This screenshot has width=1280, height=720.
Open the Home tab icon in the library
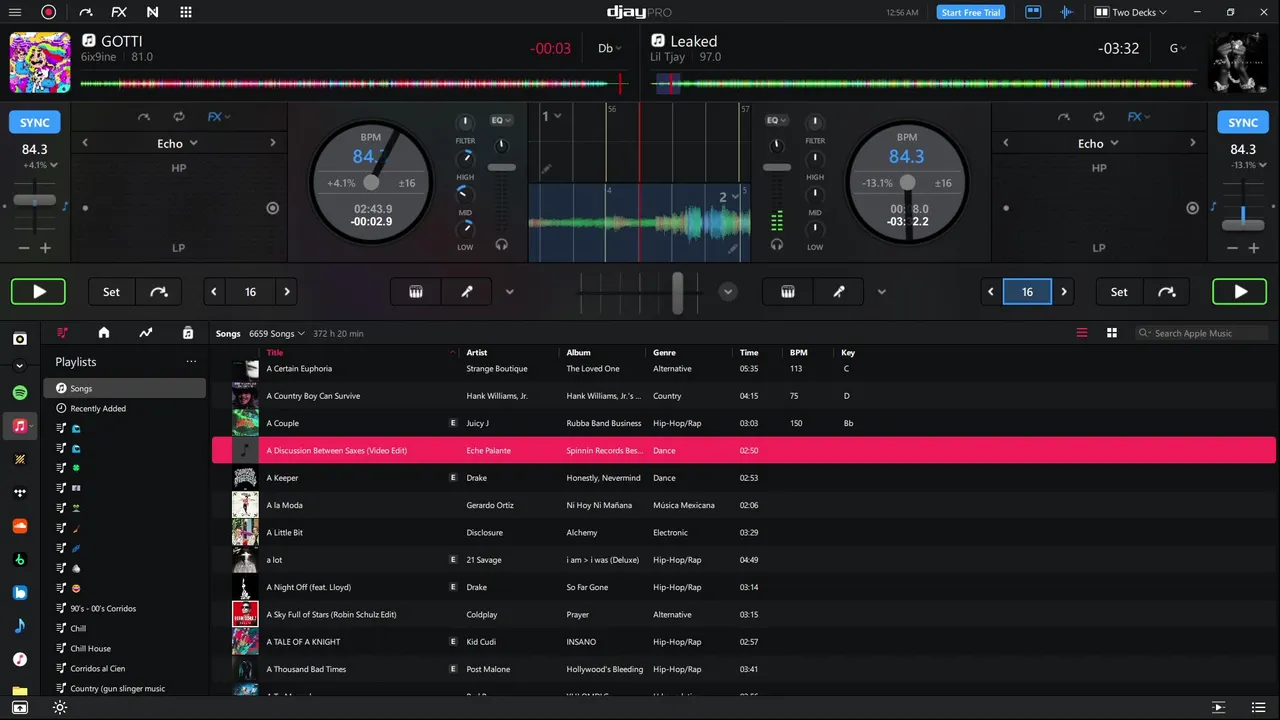coord(104,333)
